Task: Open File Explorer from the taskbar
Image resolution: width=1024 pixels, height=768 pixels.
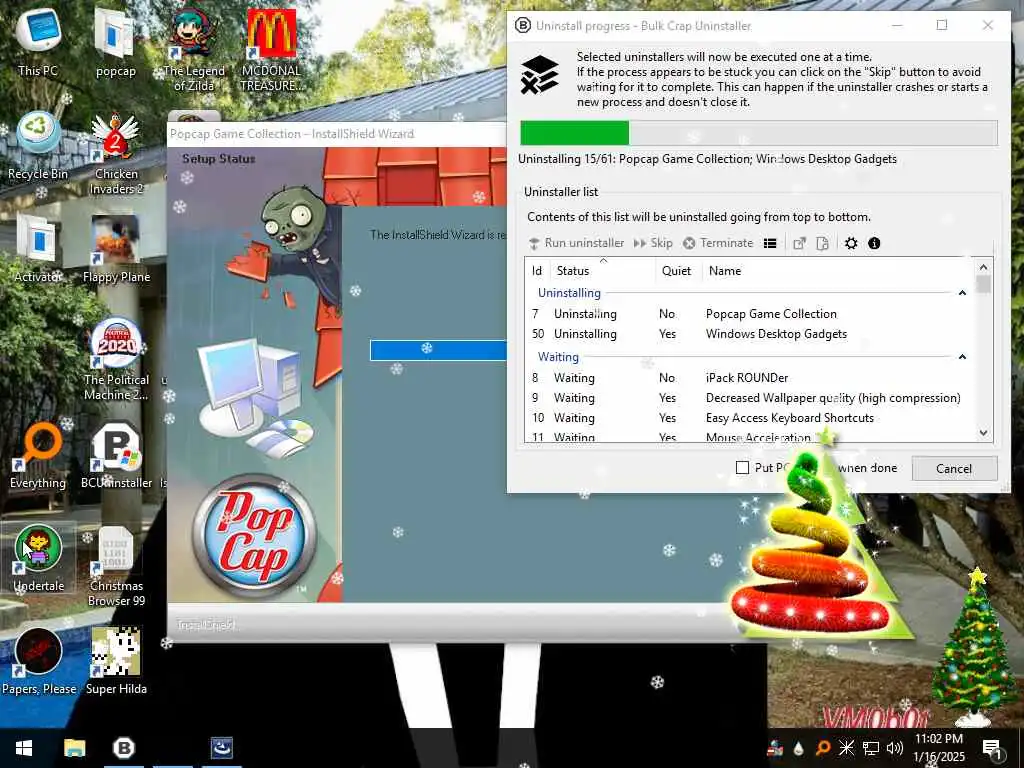Action: click(x=74, y=748)
